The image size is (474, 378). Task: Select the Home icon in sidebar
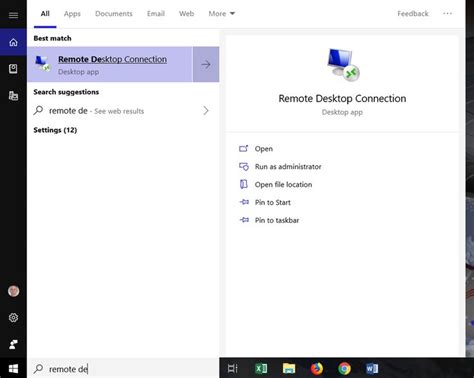13,42
